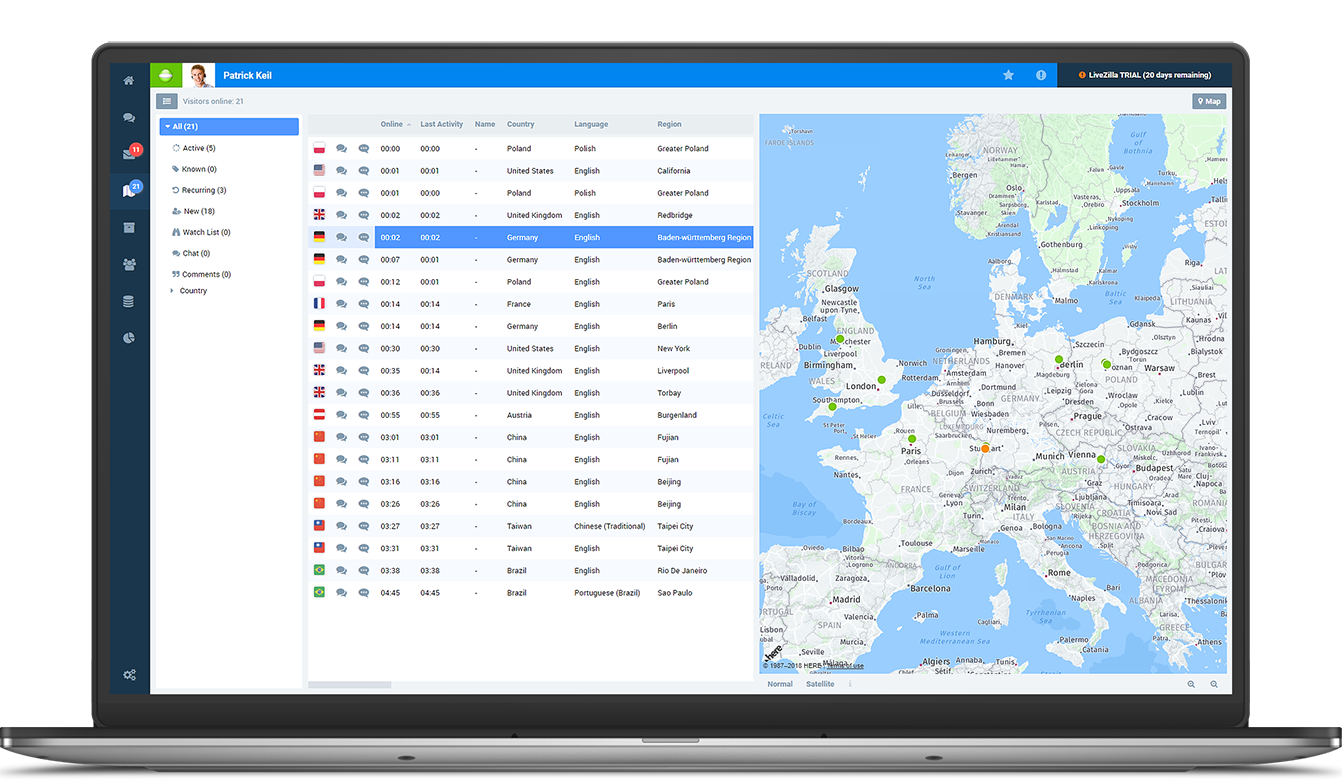Select Comments (0) filter
The image size is (1342, 781).
coord(201,274)
